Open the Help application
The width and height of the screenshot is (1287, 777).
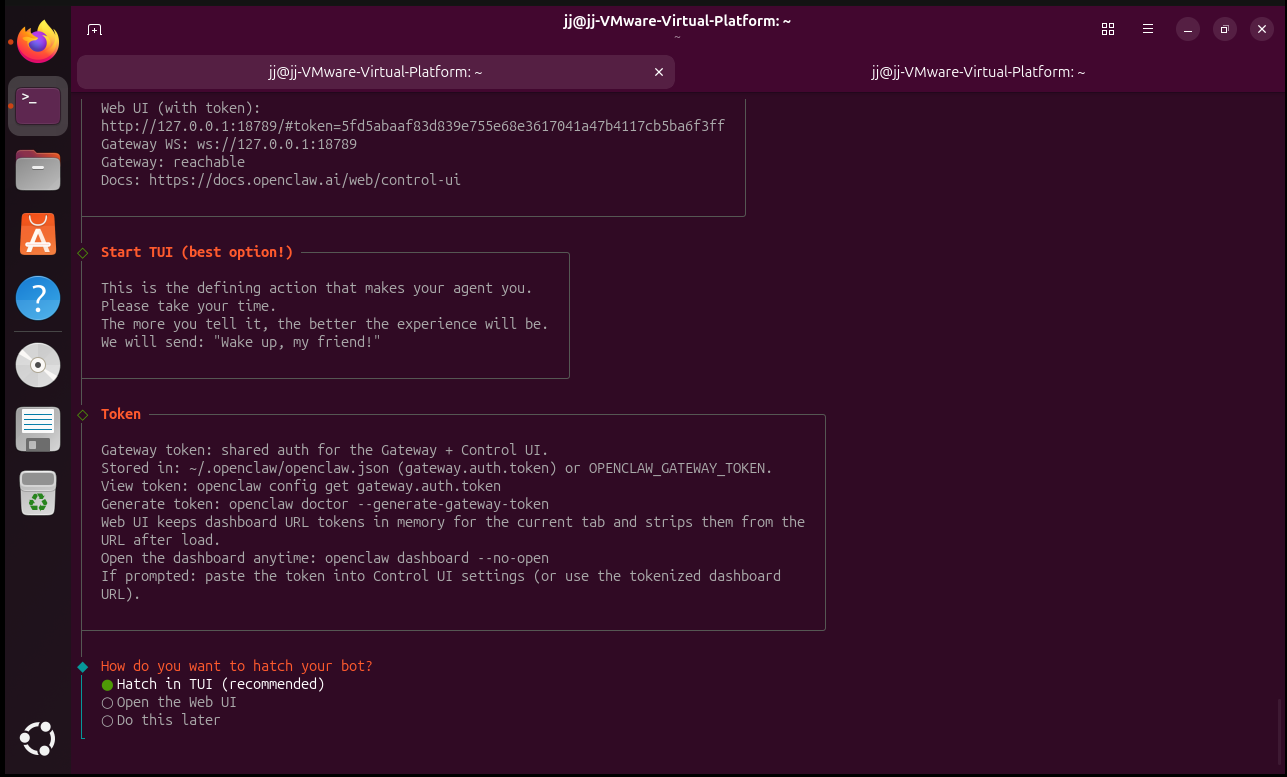(x=38, y=298)
